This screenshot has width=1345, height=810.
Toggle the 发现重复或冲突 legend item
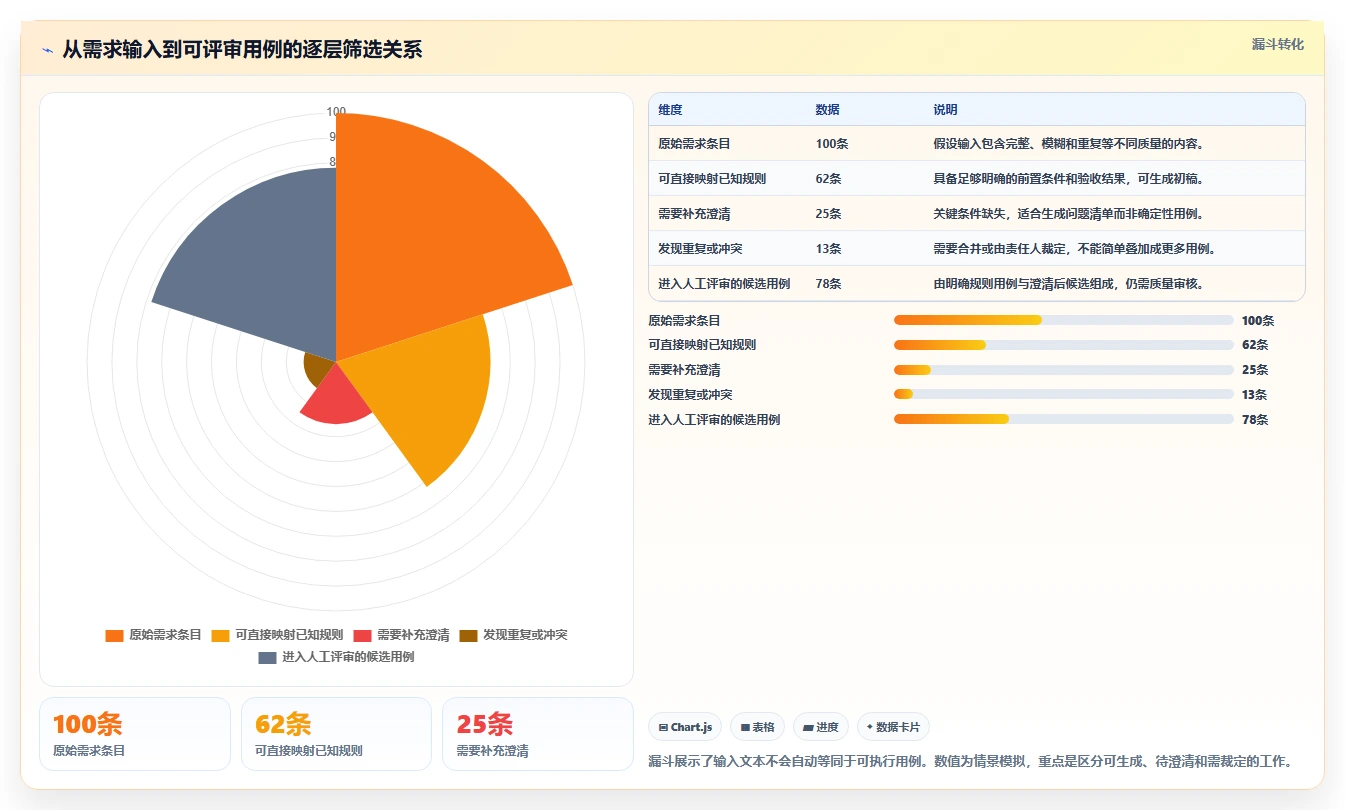[513, 635]
